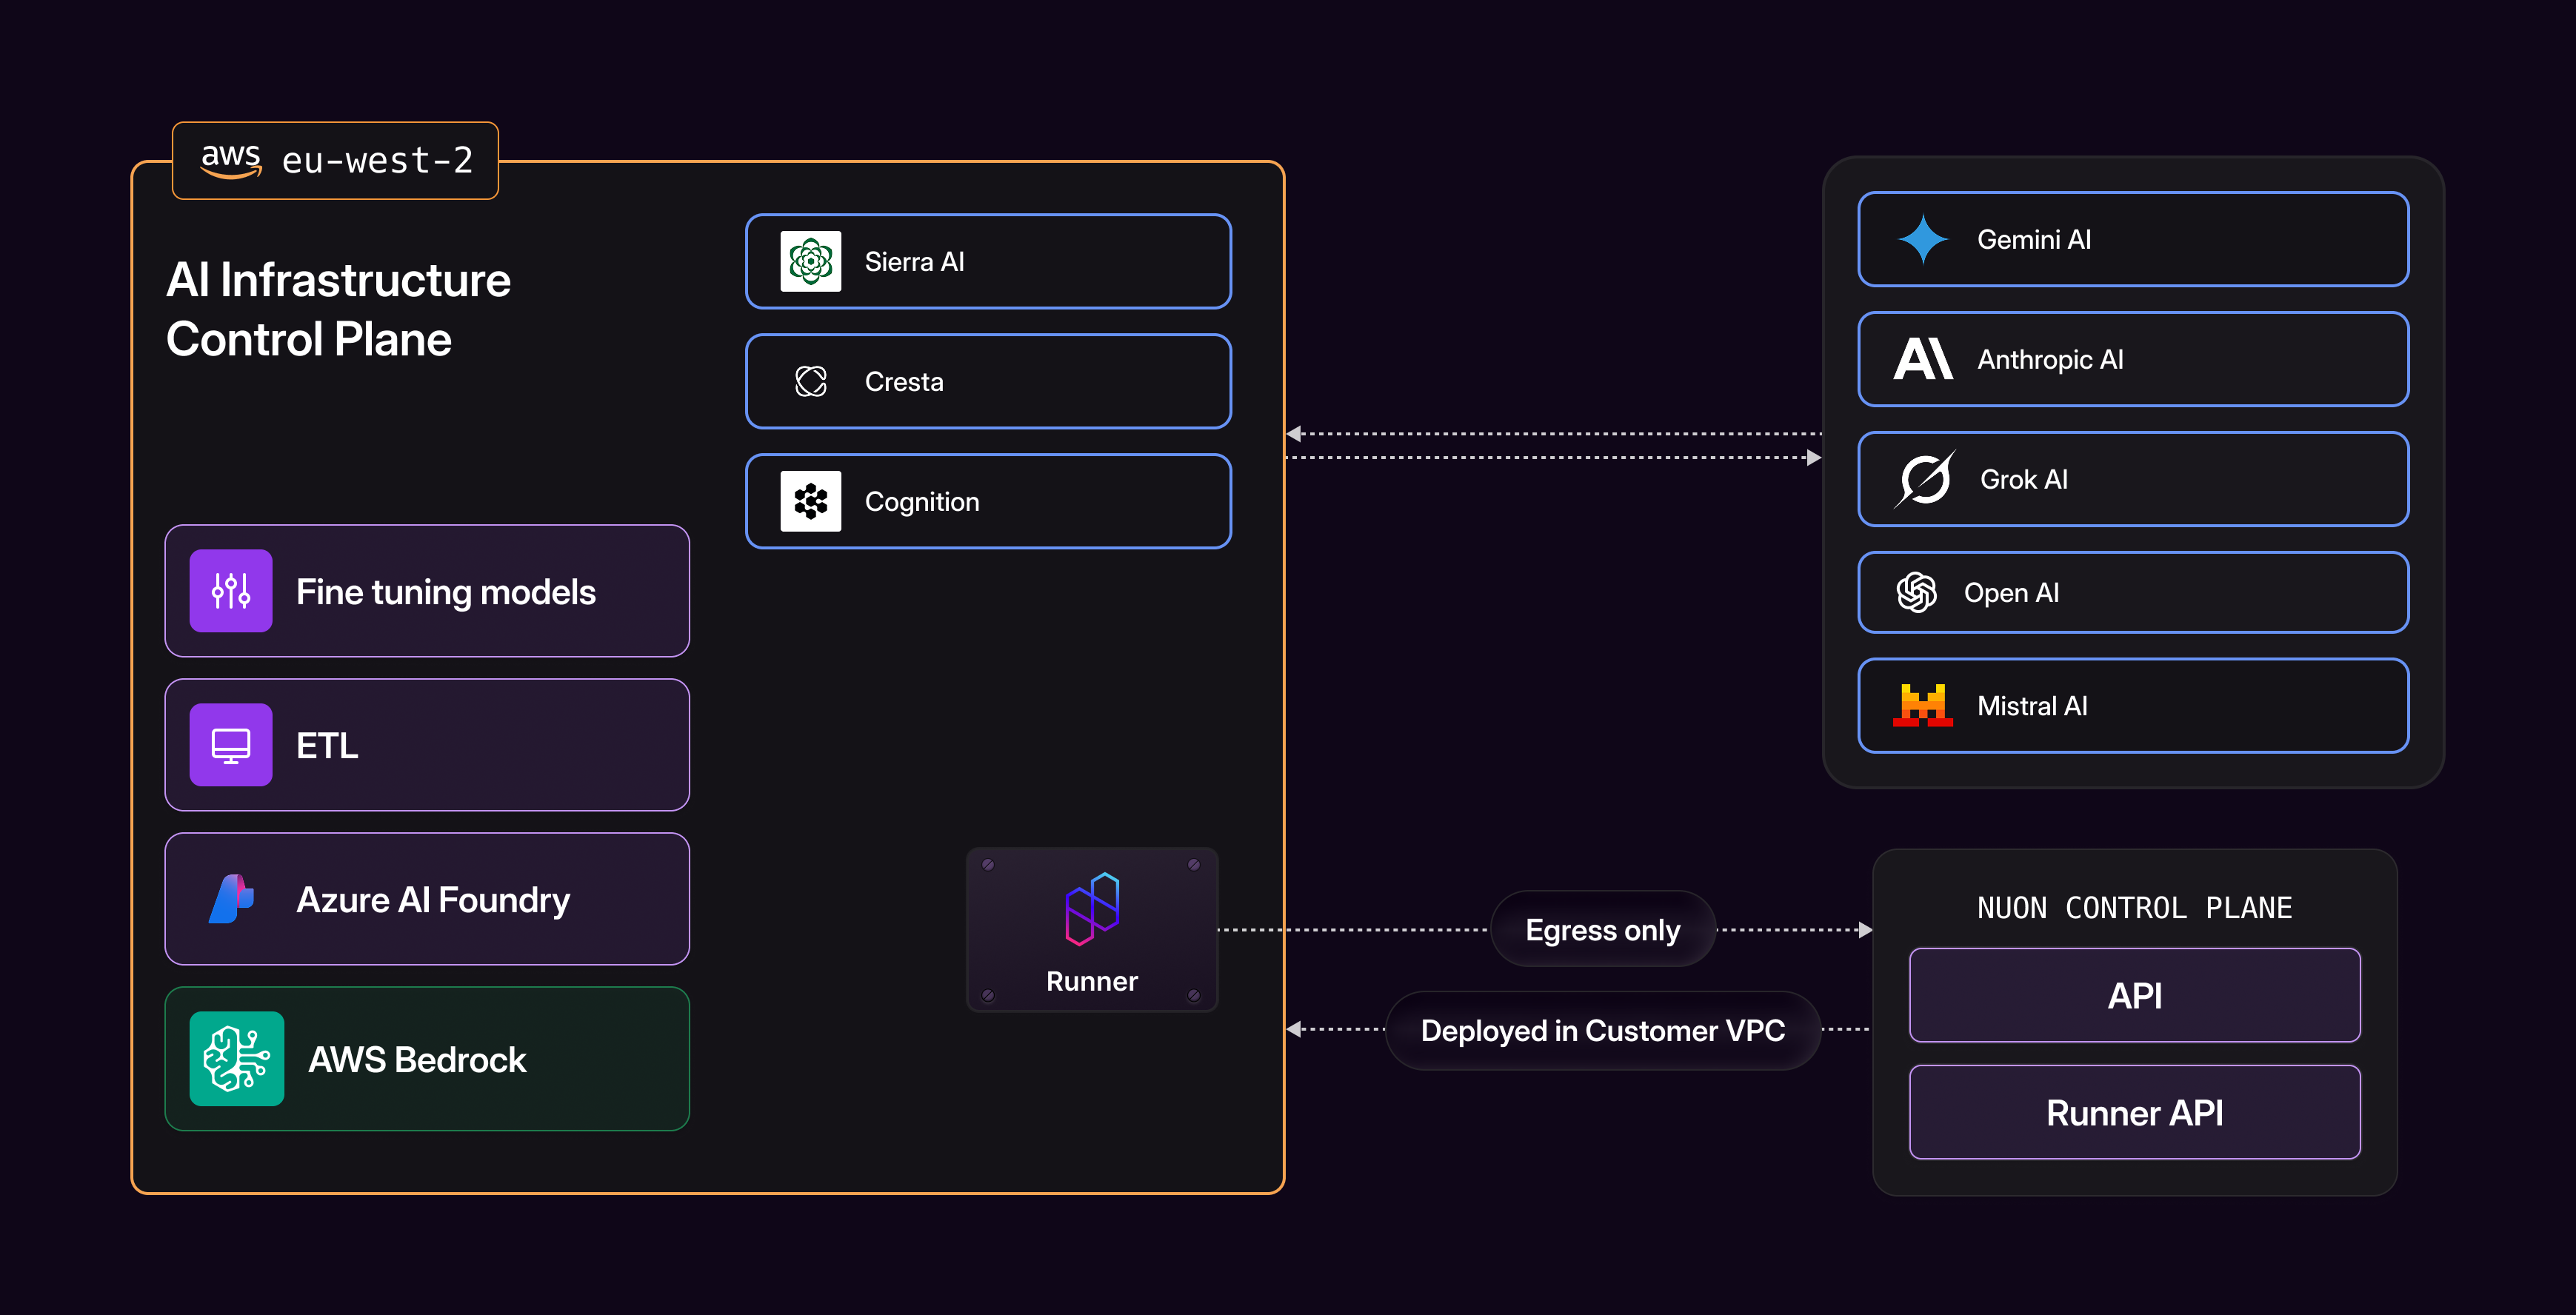Click the eu-west-2 region text
2576x1315 pixels.
point(377,160)
